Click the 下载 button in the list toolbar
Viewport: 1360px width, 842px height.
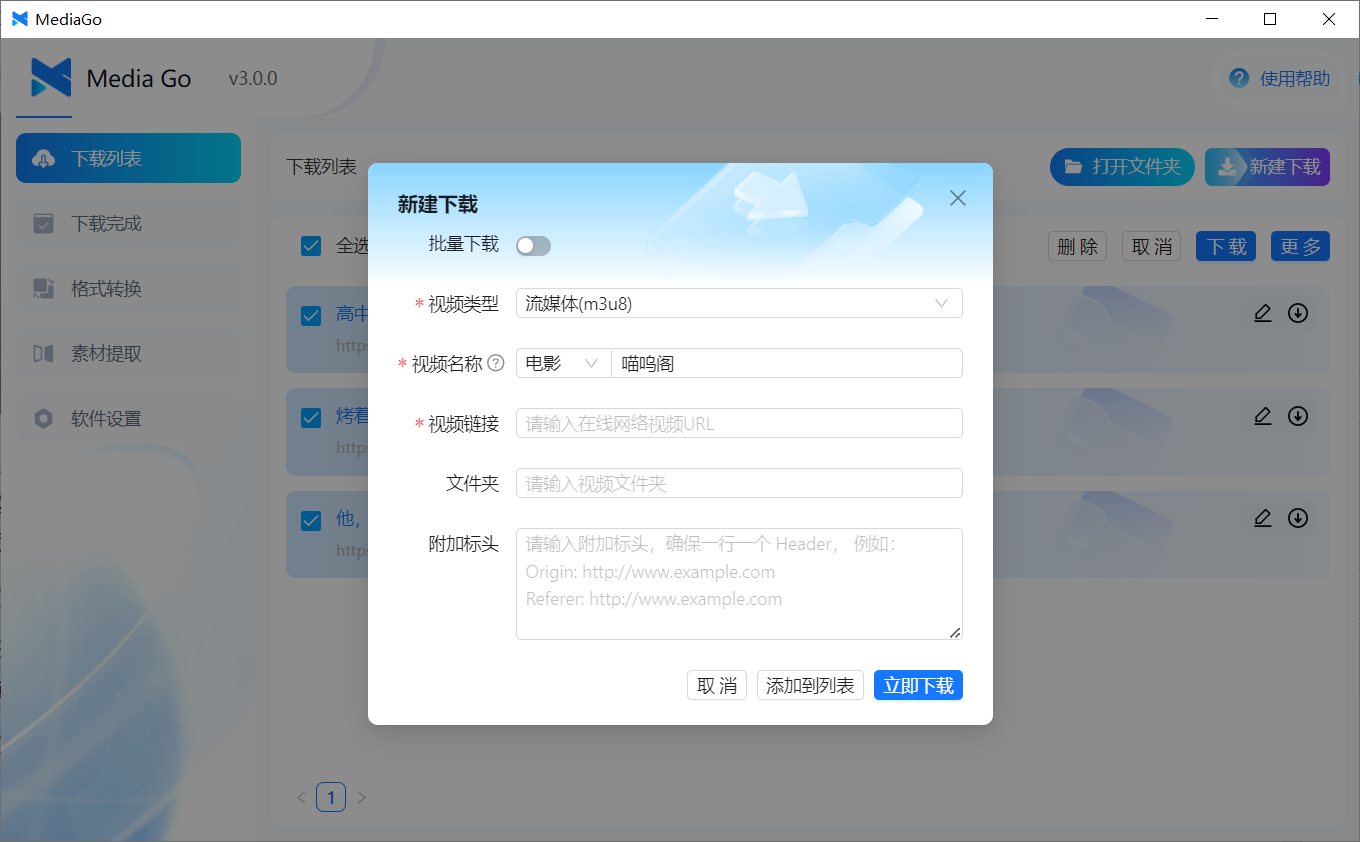pyautogui.click(x=1226, y=246)
